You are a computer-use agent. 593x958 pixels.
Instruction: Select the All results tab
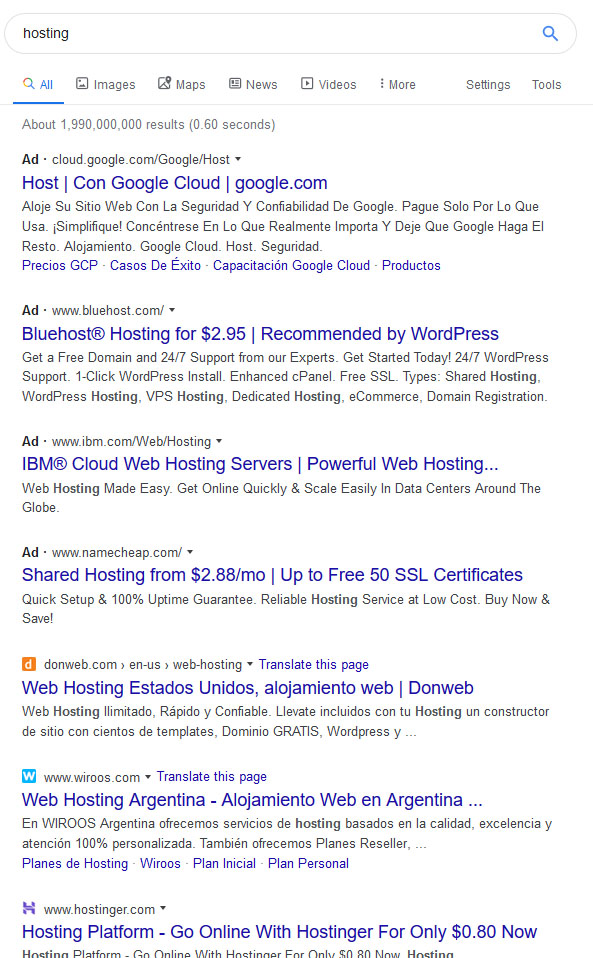click(x=38, y=84)
